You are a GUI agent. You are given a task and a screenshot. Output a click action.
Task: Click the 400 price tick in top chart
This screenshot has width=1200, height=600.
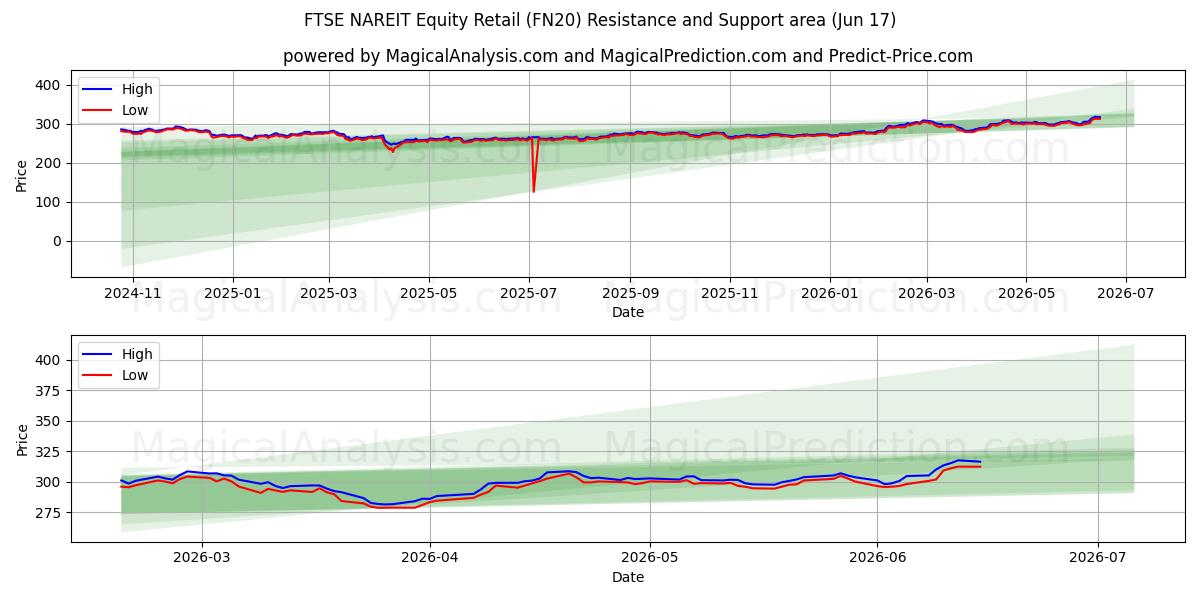click(x=50, y=86)
